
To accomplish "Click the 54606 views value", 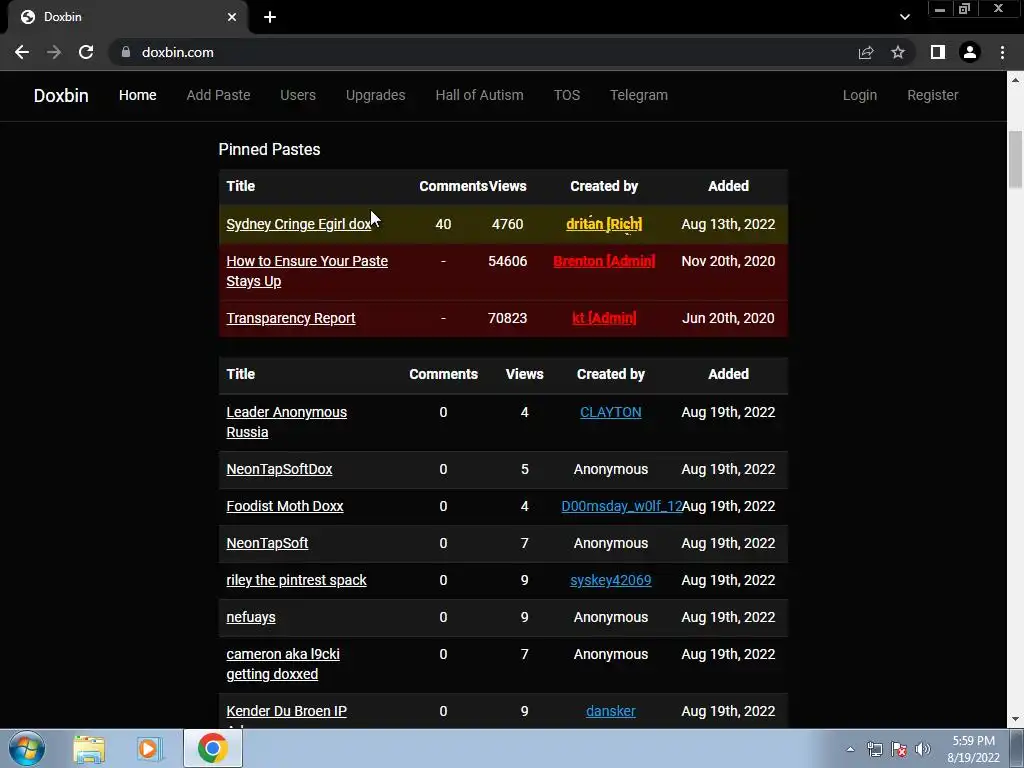I will [507, 261].
